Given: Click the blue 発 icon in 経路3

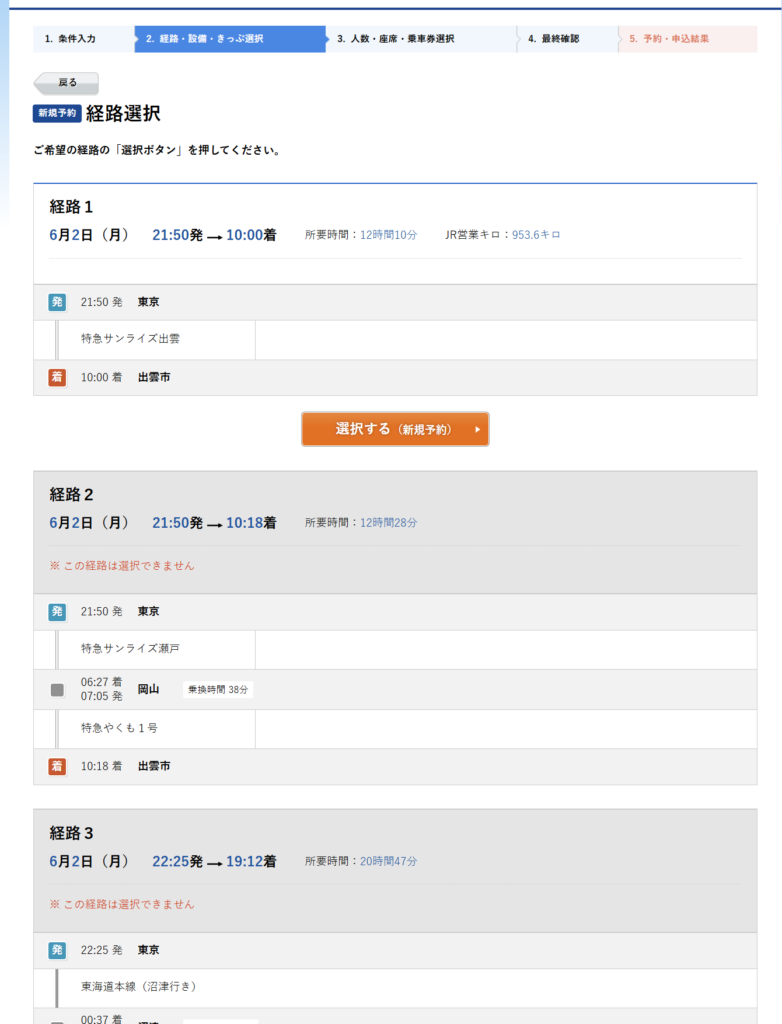Looking at the screenshot, I should click(x=57, y=950).
